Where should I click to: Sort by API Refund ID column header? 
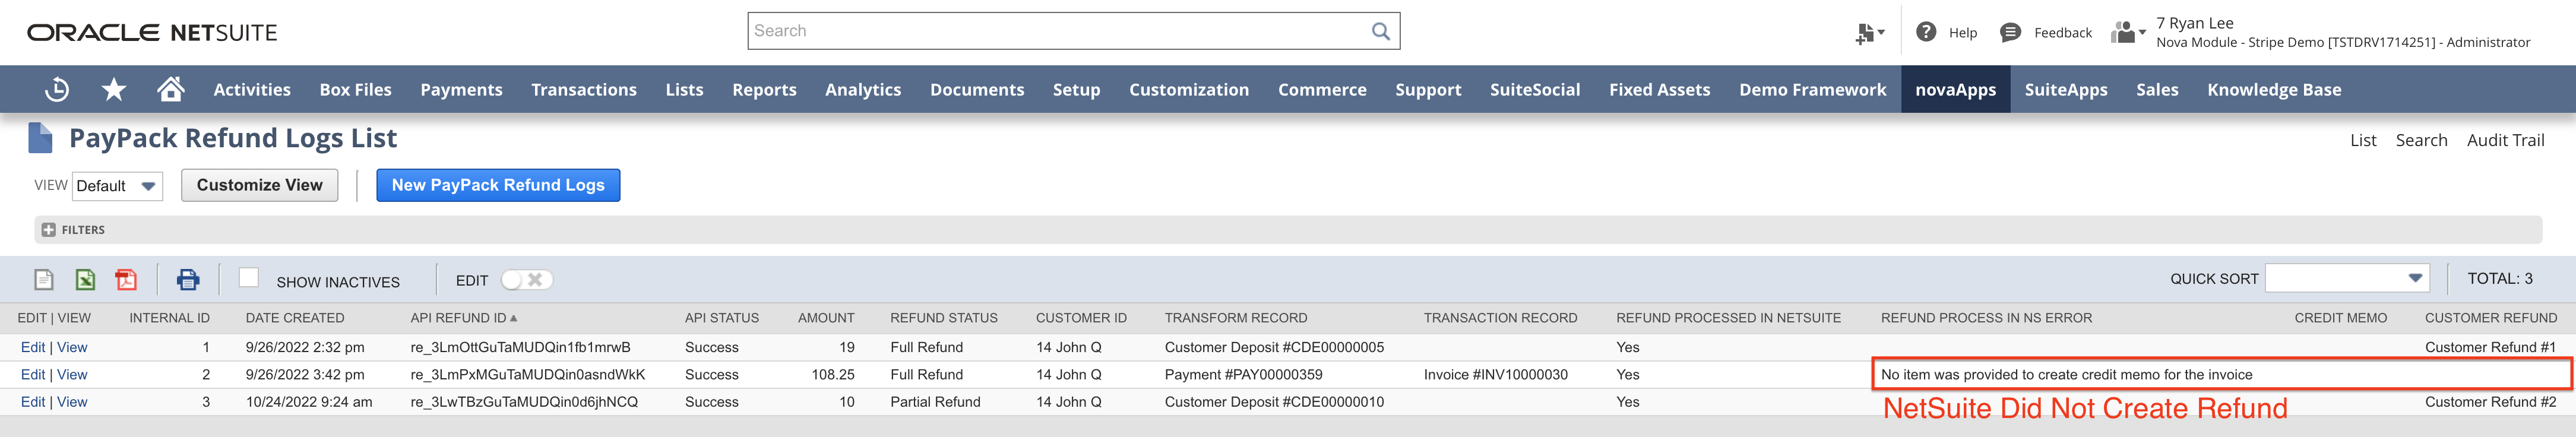point(463,318)
